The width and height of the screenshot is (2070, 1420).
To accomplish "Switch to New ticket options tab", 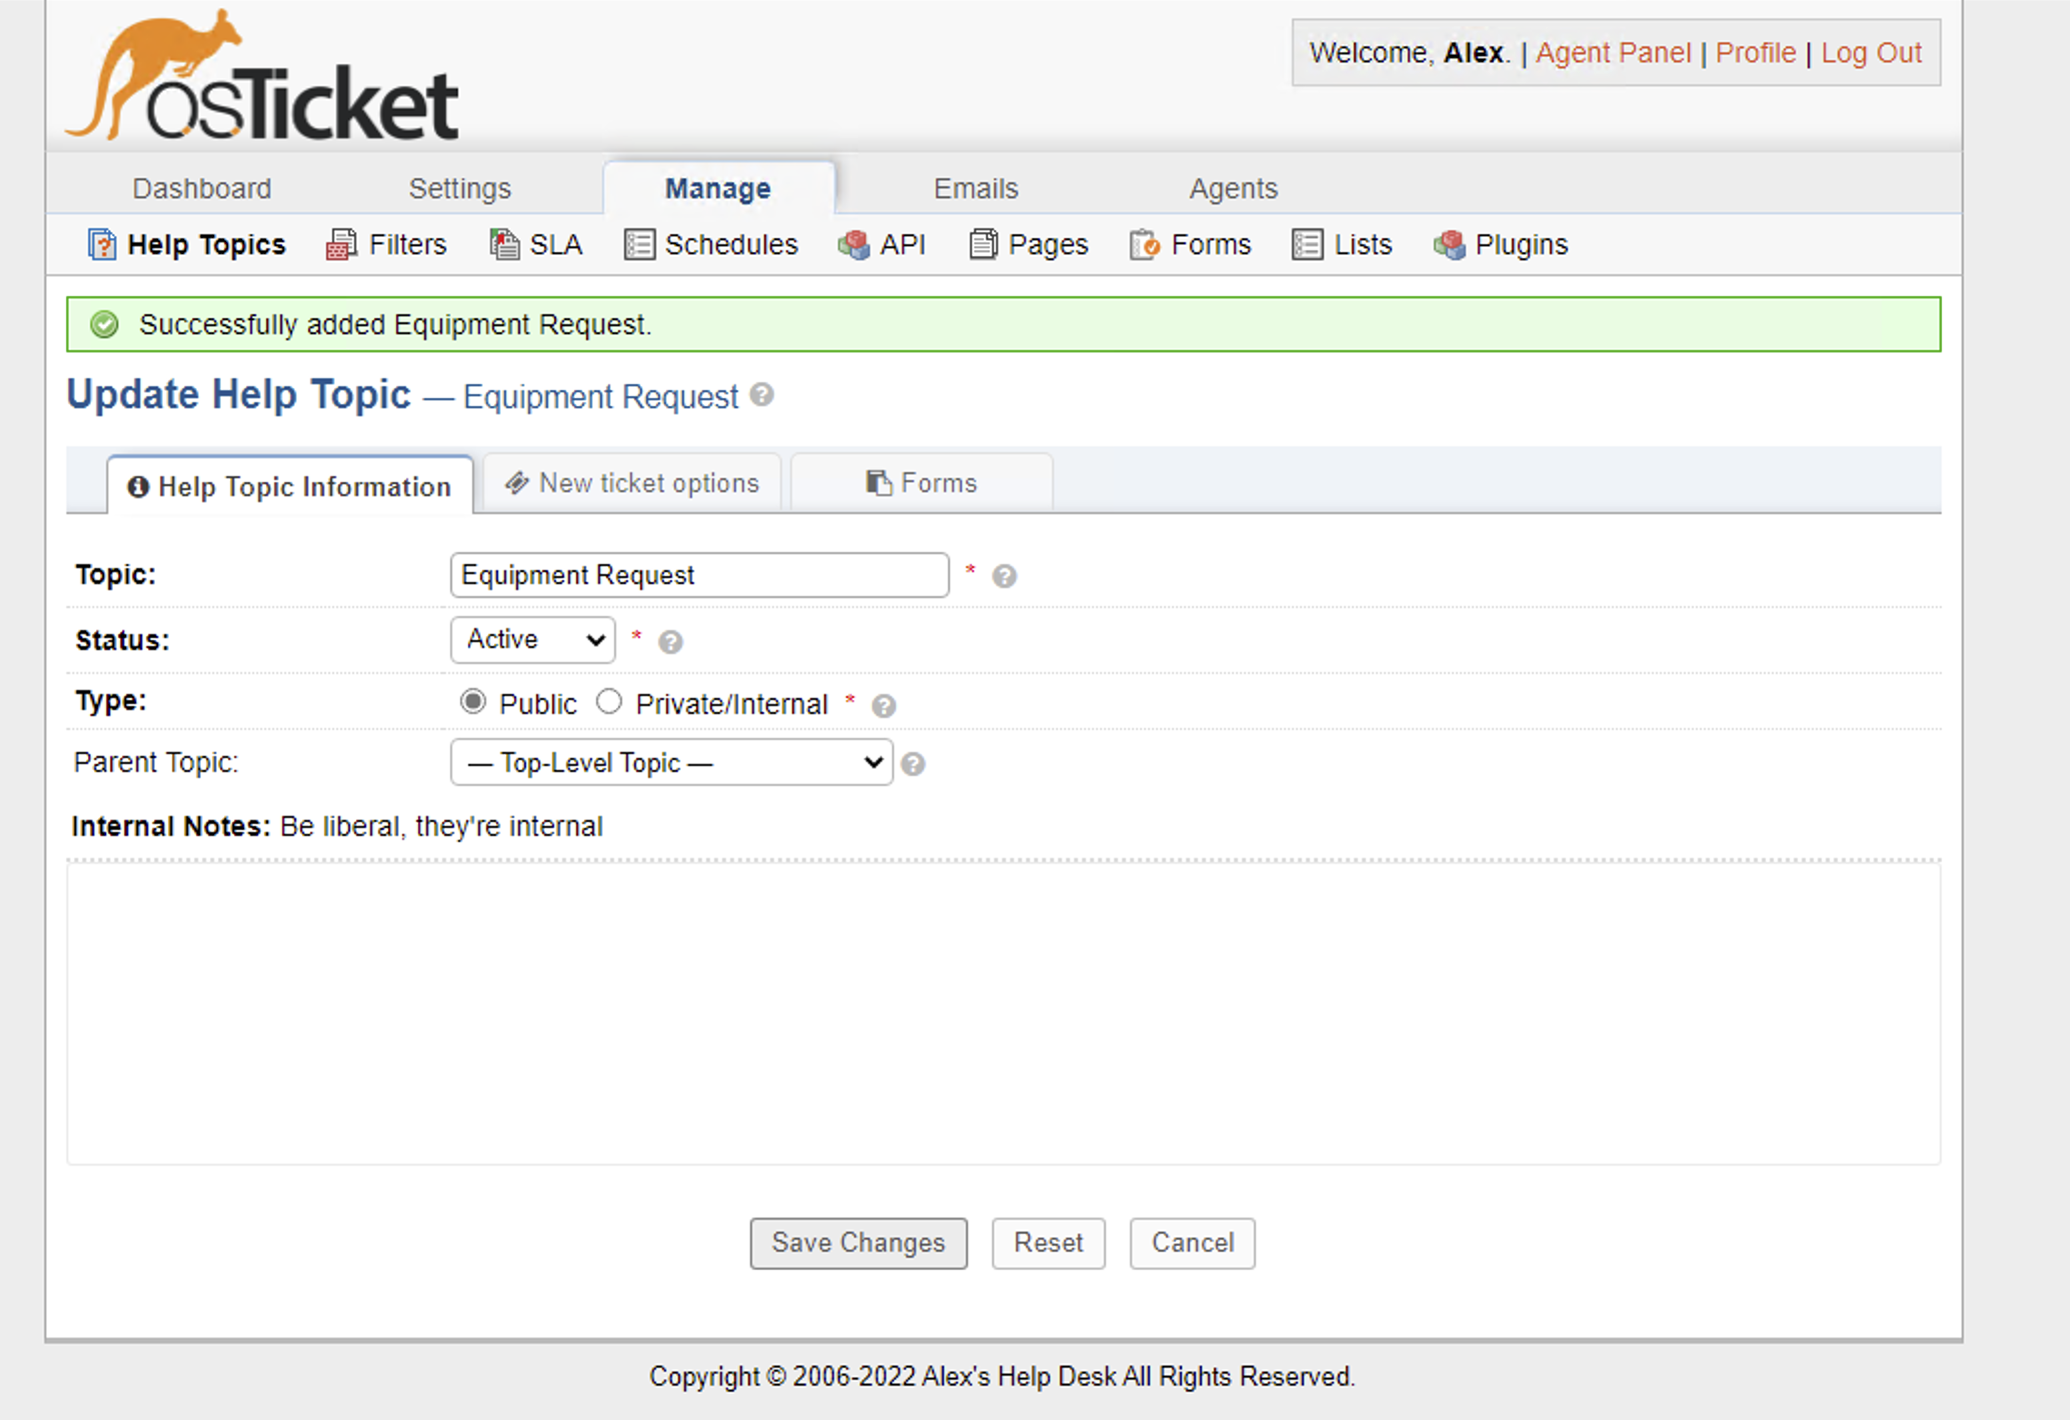I will [632, 484].
